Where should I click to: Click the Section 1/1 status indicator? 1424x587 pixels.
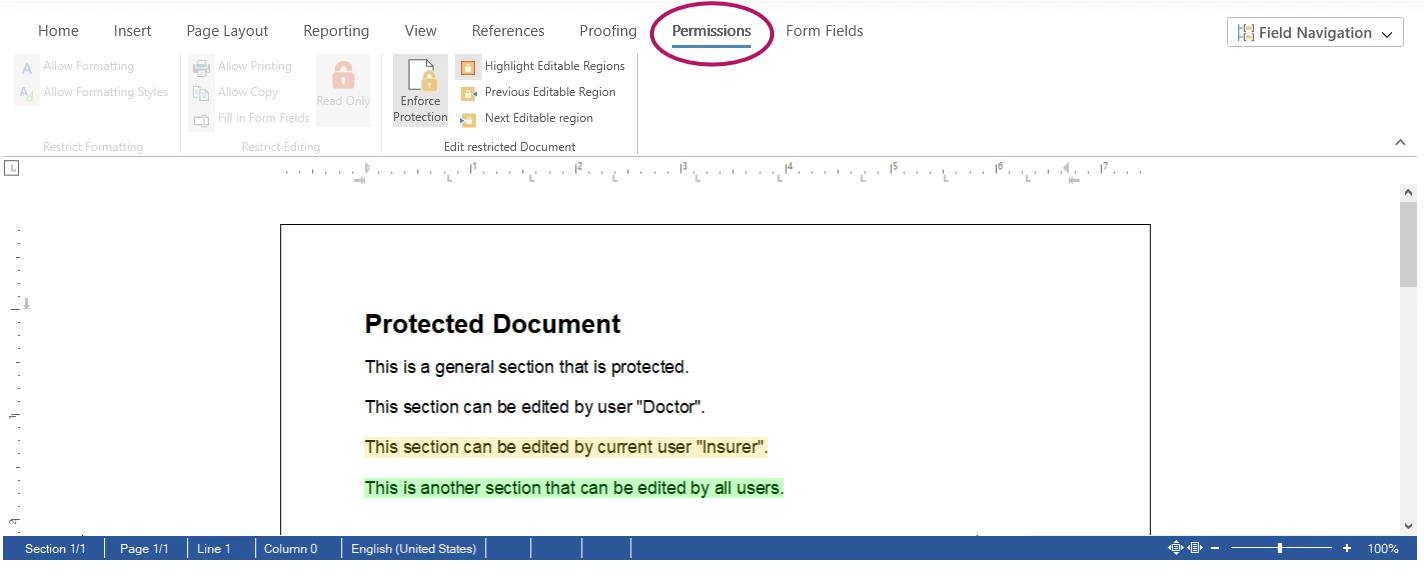[55, 548]
